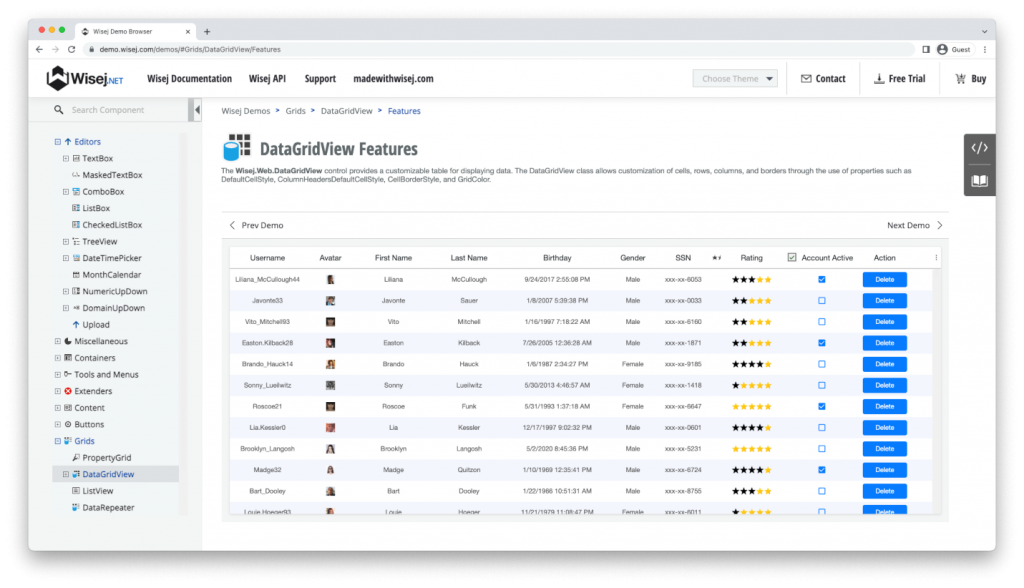The image size is (1024, 588).
Task: Open Wisej Documentation menu item
Action: pos(189,78)
